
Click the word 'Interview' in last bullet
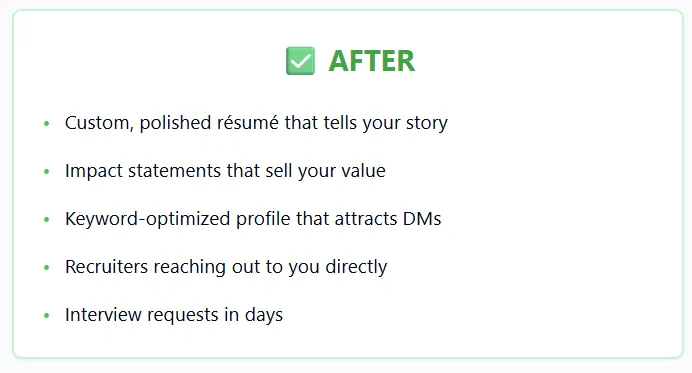(x=103, y=315)
